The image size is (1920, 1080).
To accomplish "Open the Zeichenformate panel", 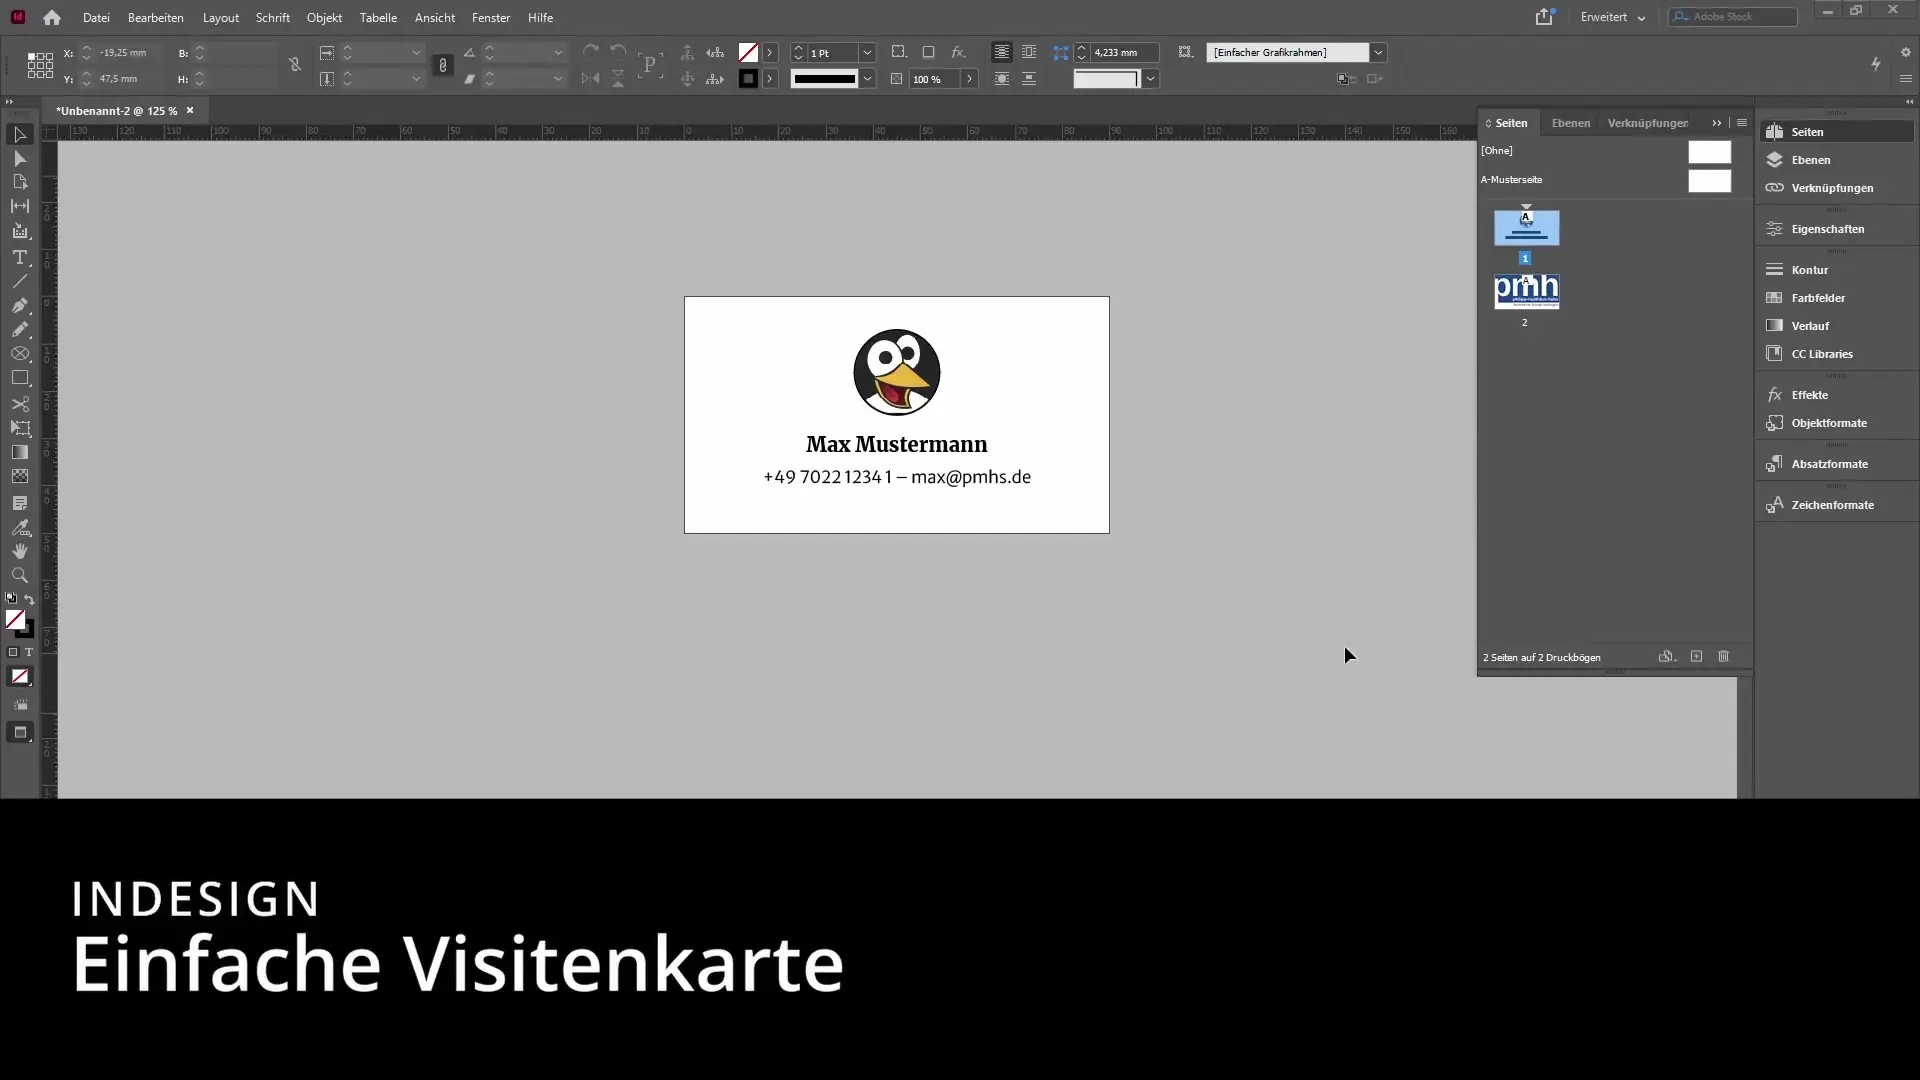I will [1832, 505].
